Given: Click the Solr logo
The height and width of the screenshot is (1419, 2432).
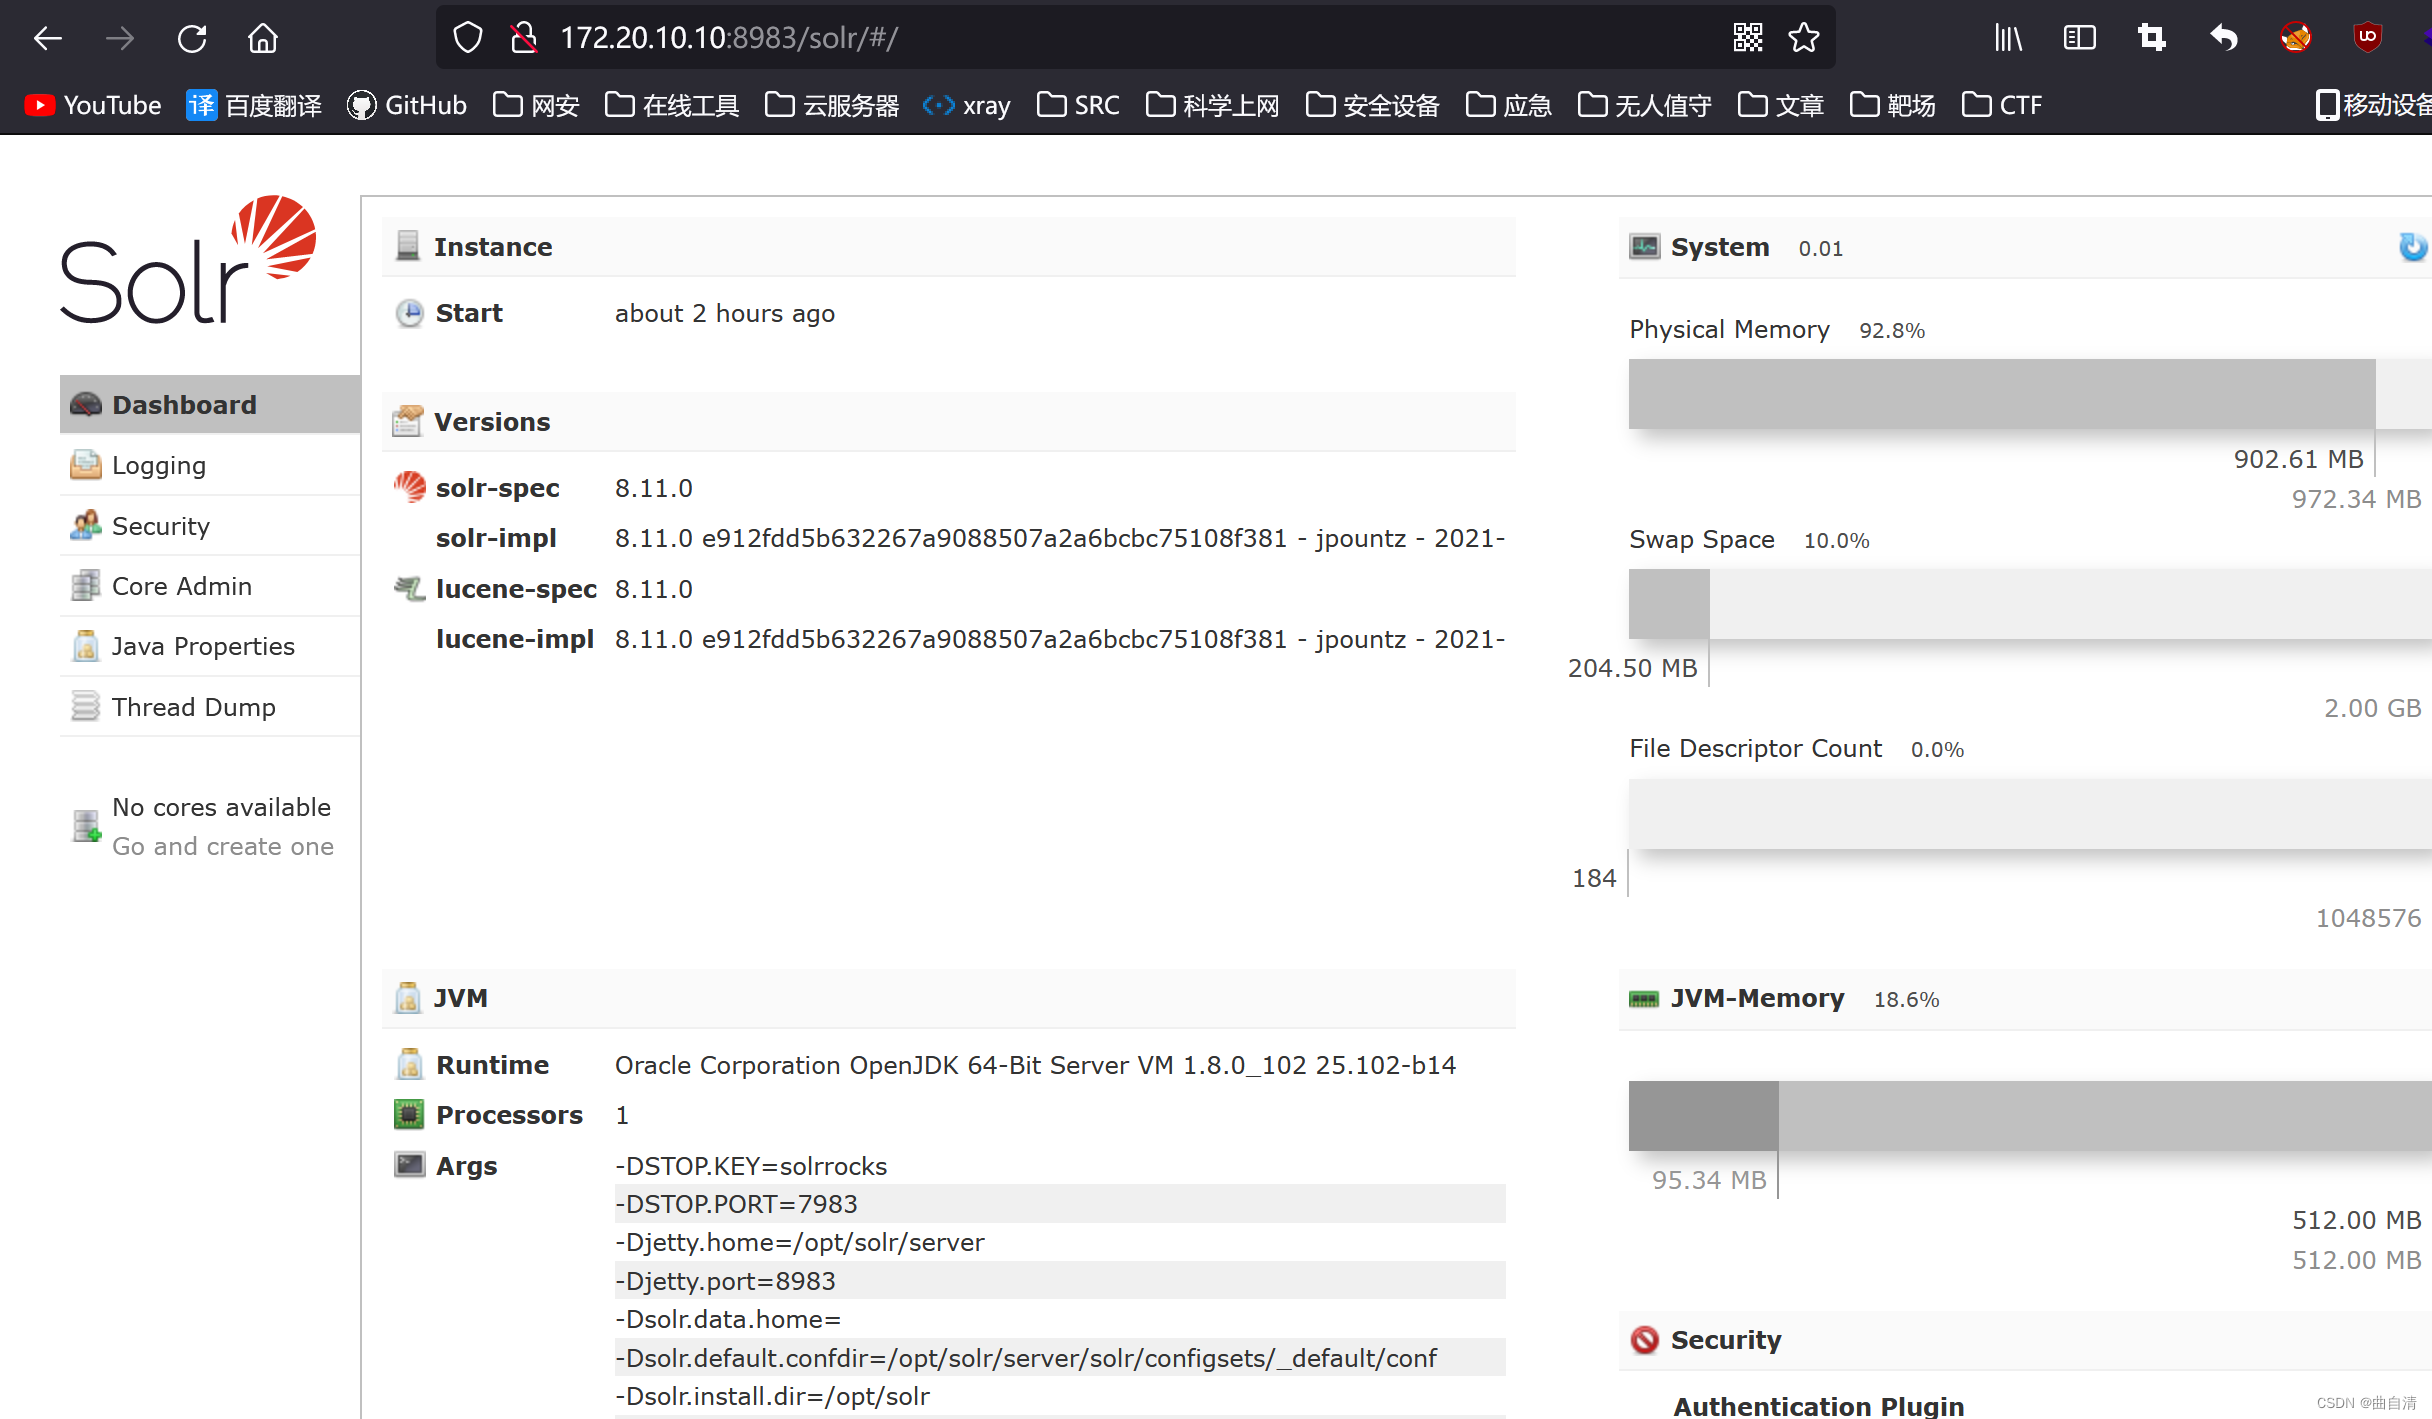Looking at the screenshot, I should pyautogui.click(x=188, y=260).
